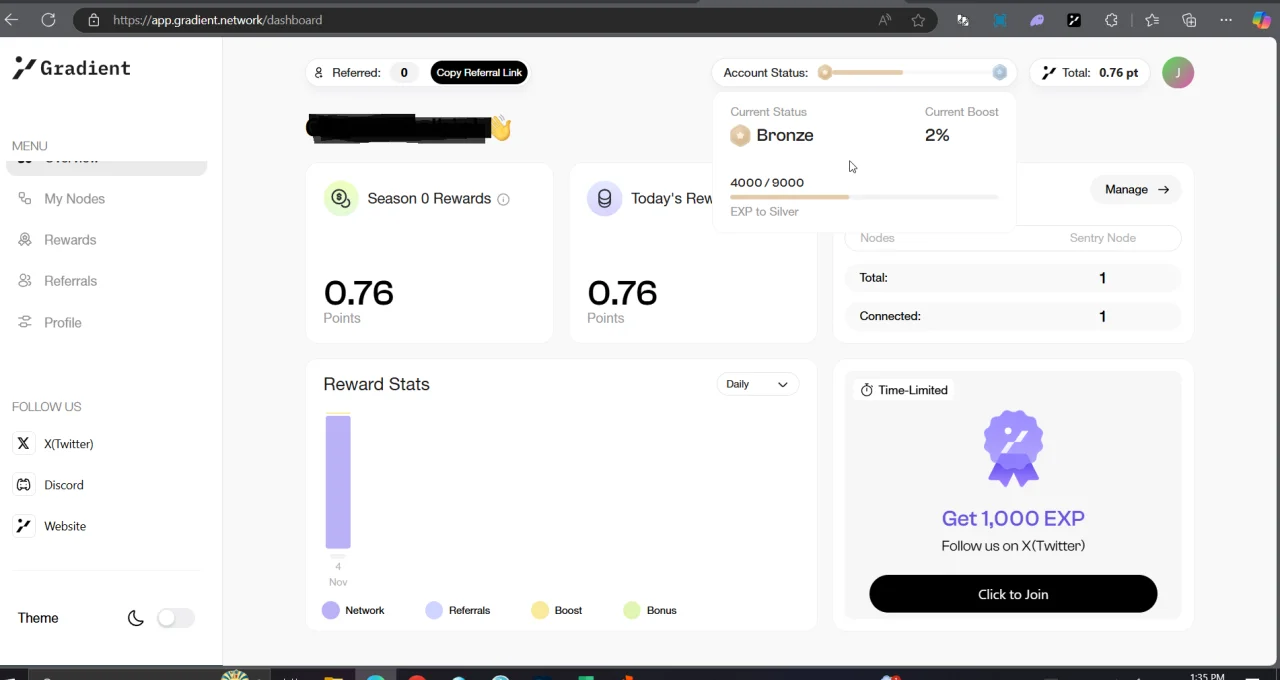1280x680 pixels.
Task: Click the Website Gradient icon
Action: [x=24, y=526]
